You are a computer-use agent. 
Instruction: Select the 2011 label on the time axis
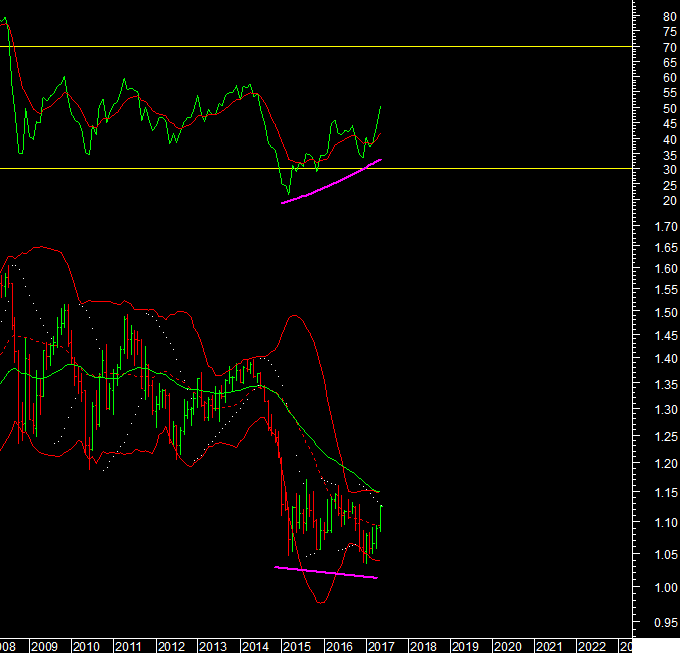click(x=128, y=646)
